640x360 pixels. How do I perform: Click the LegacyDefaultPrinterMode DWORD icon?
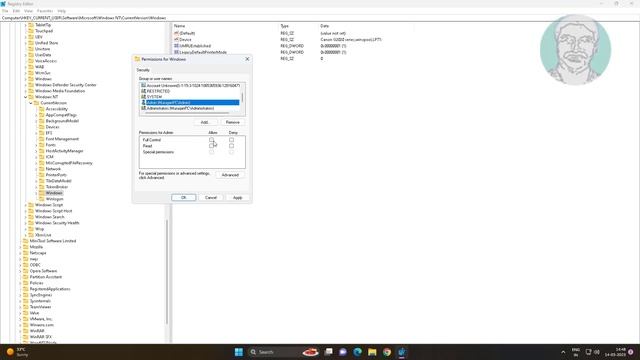point(176,52)
